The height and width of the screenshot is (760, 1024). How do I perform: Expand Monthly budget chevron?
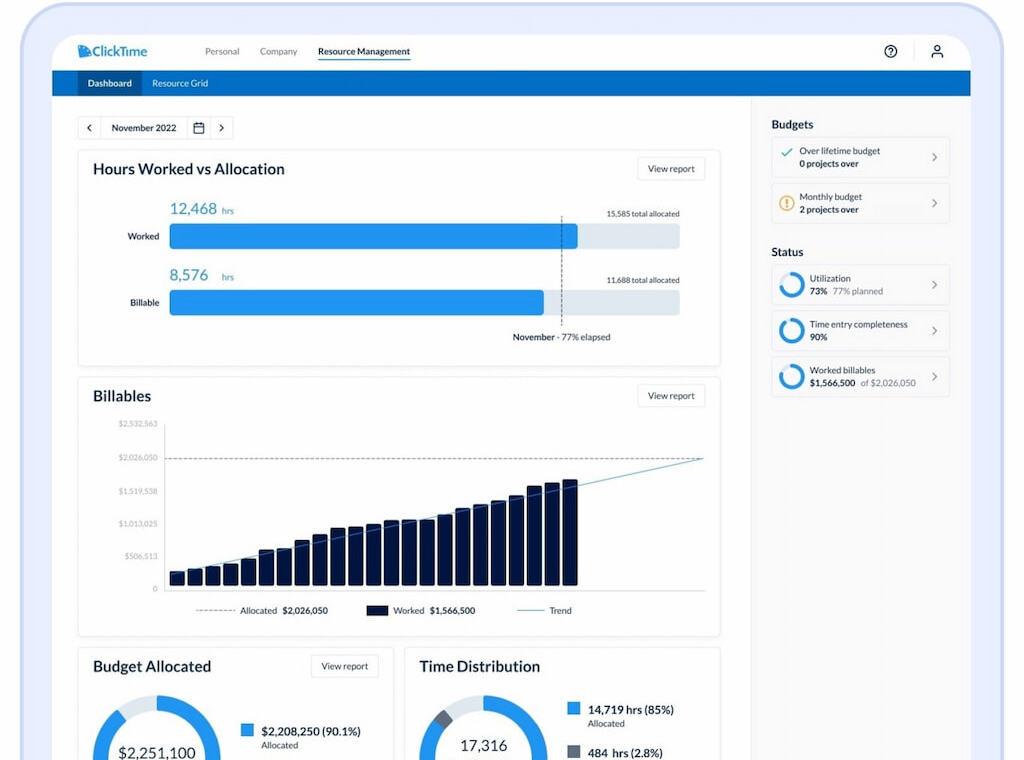tap(935, 203)
